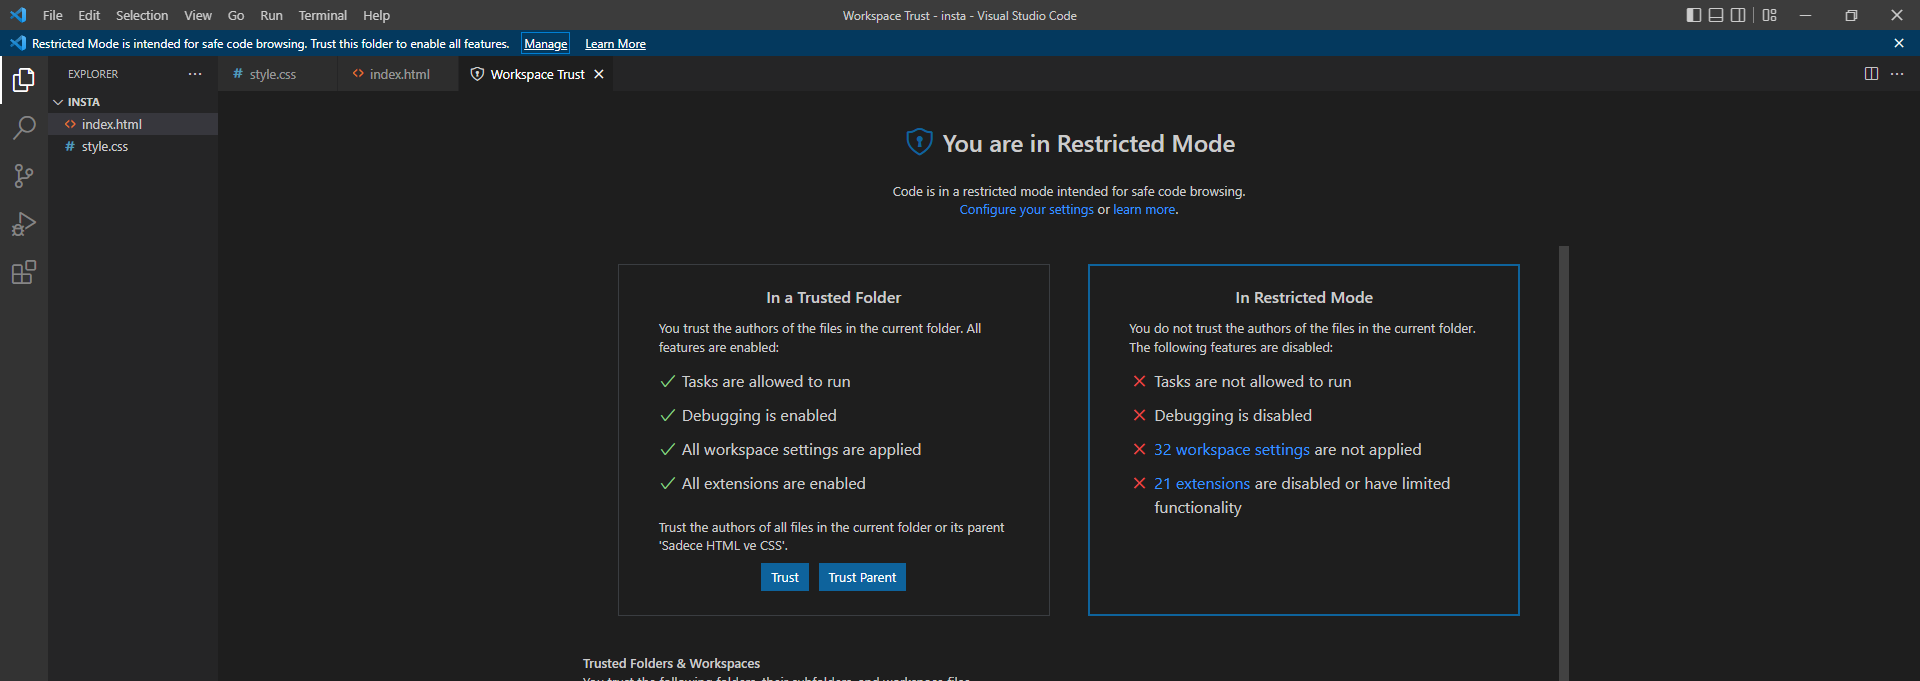Open index.html in the Explorer tree
Screen dimensions: 1920x681
(x=112, y=124)
